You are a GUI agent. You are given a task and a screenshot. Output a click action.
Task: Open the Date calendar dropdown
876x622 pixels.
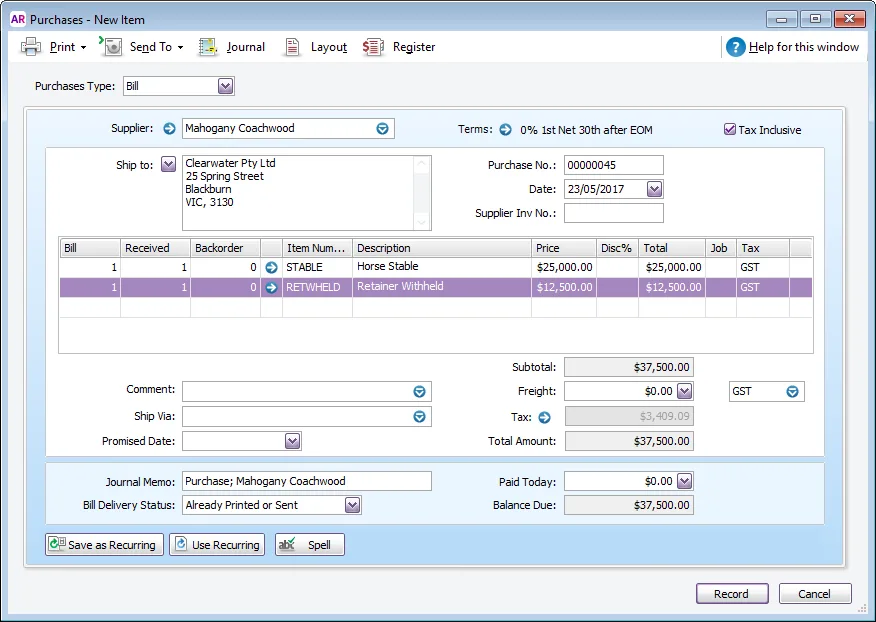(654, 189)
